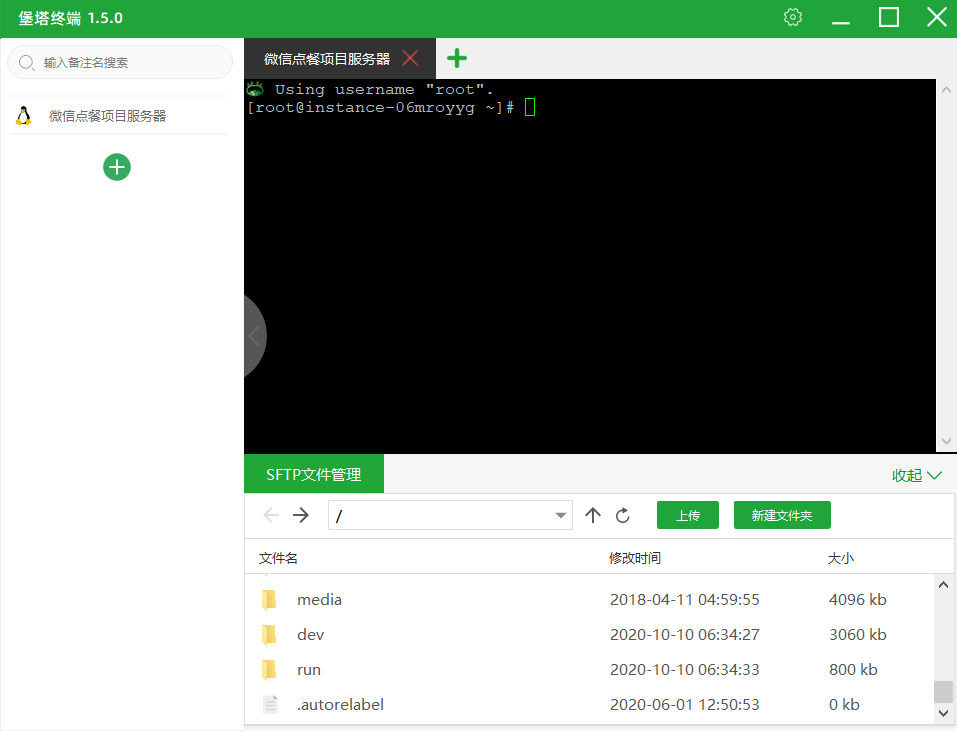The height and width of the screenshot is (731, 957).
Task: Go forward in SFTP navigation
Action: (x=301, y=516)
